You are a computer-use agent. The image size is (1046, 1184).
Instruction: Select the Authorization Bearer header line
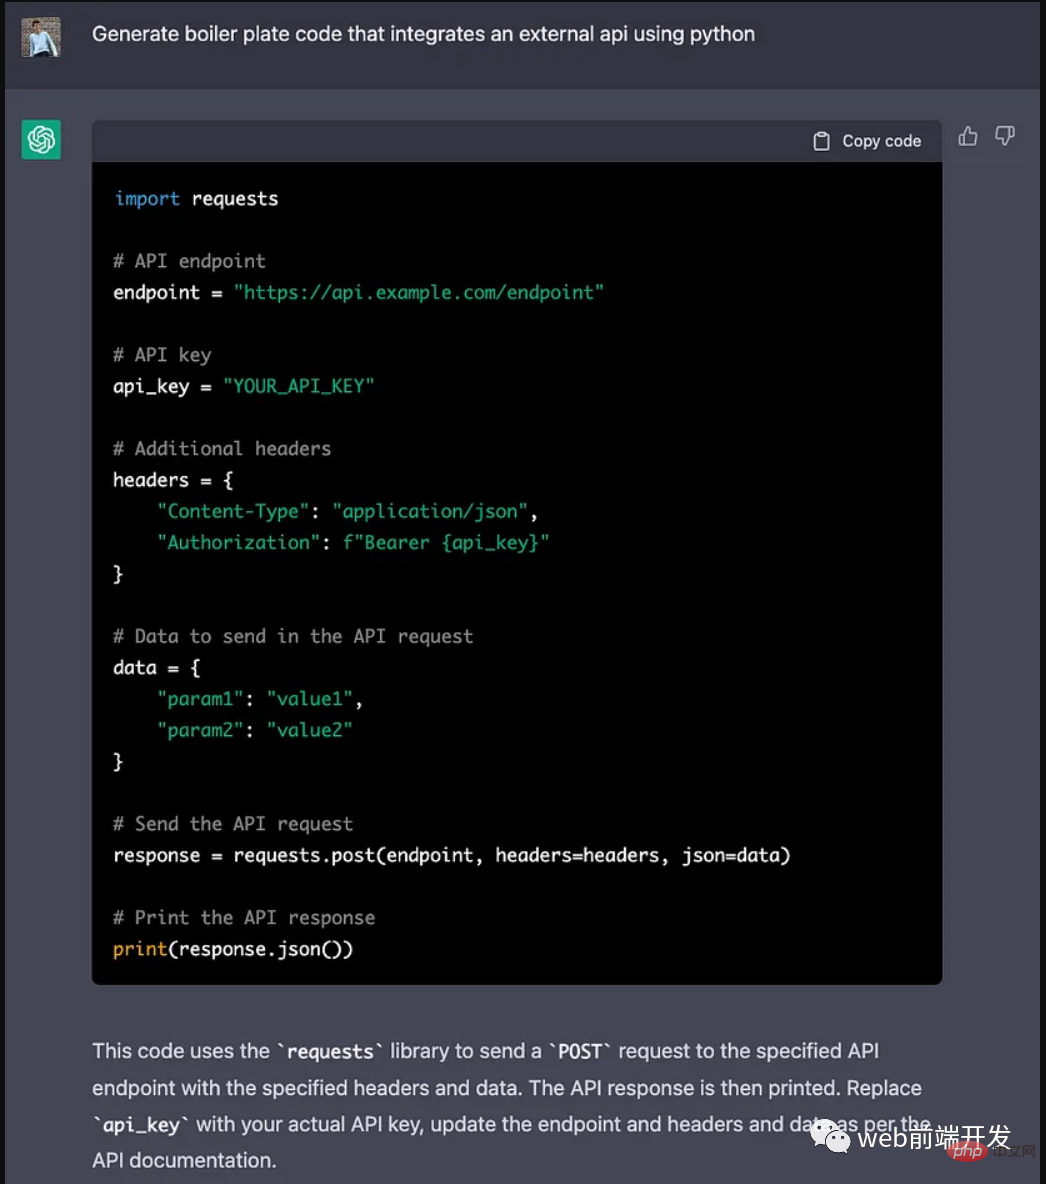[x=353, y=542]
